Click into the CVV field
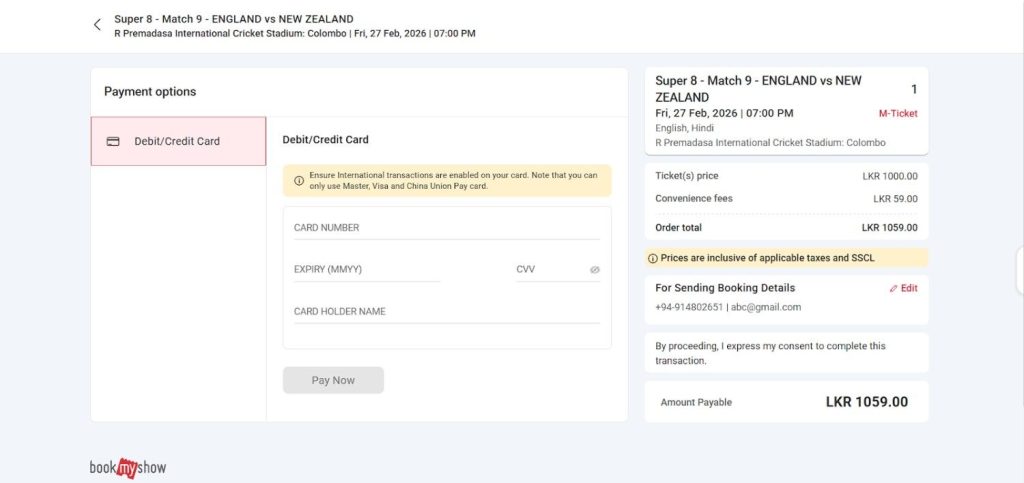 point(550,270)
